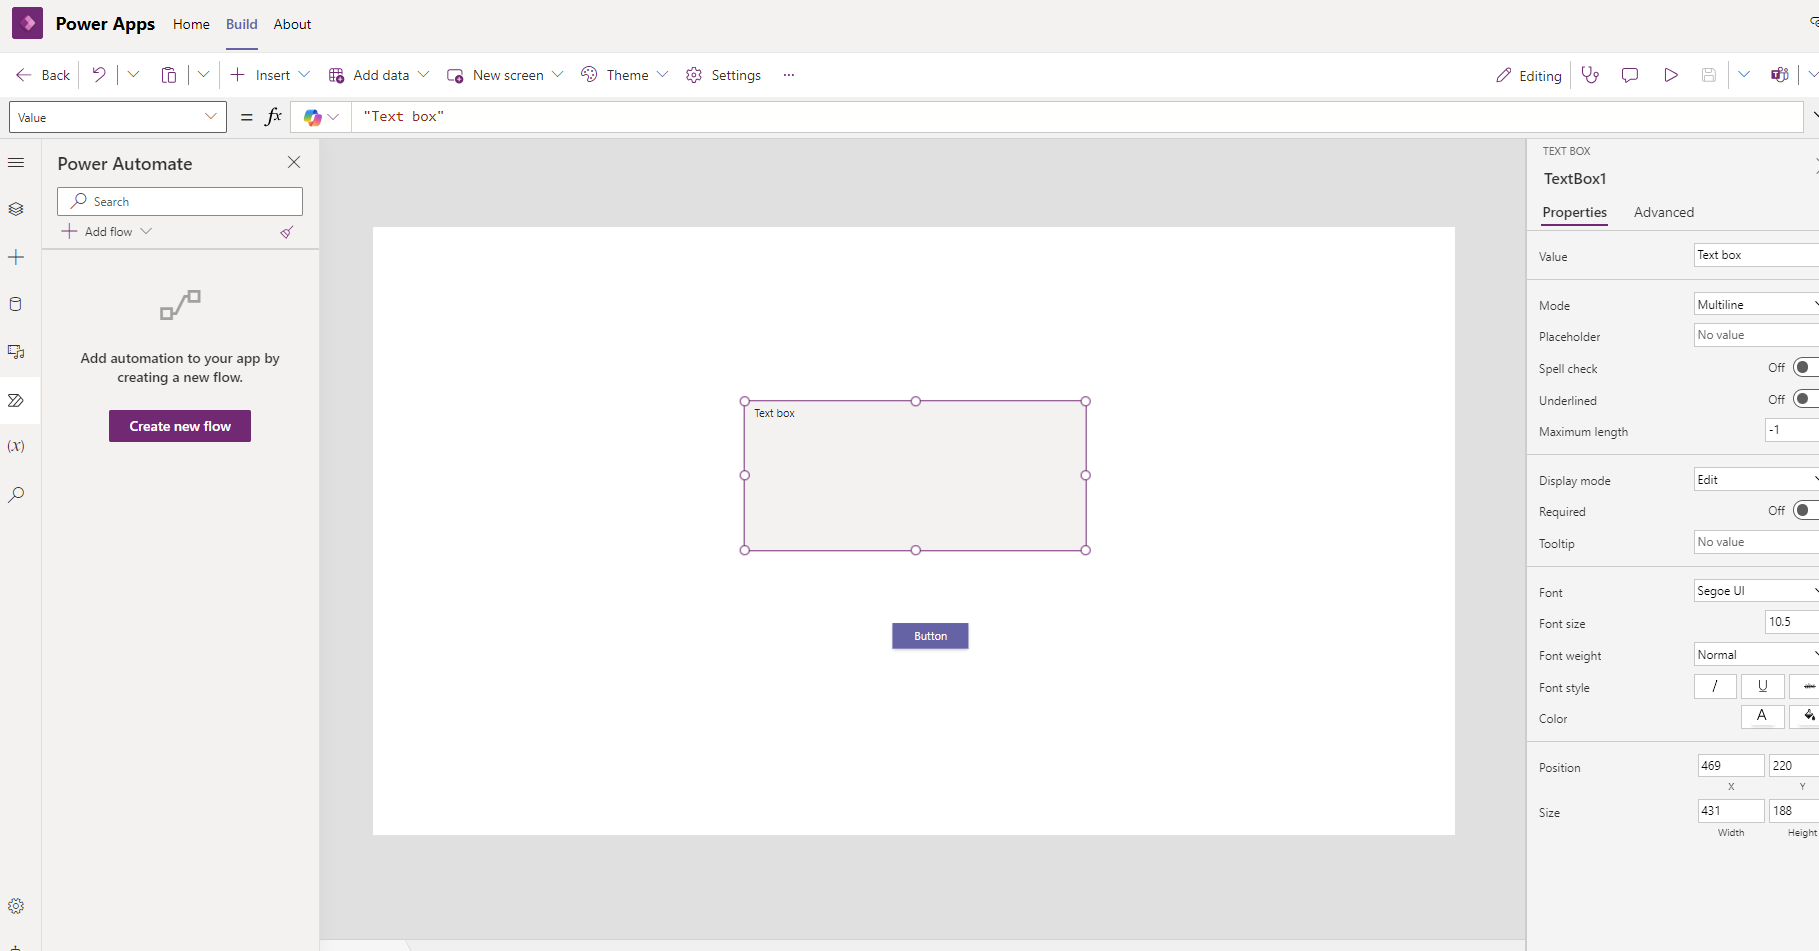This screenshot has width=1819, height=951.
Task: Open the Media sidebar icon
Action: click(16, 352)
